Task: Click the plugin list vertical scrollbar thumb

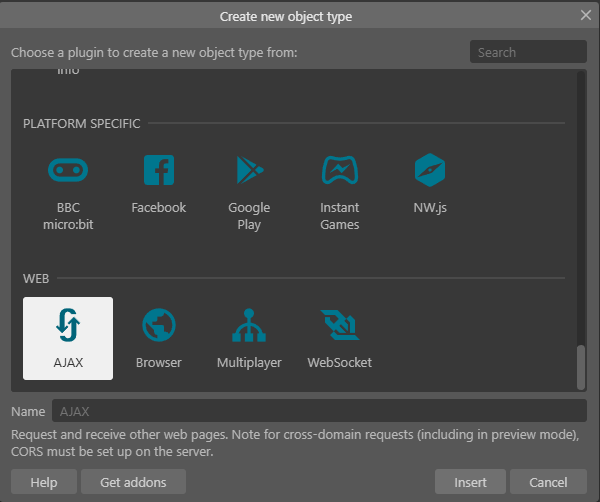Action: point(581,367)
